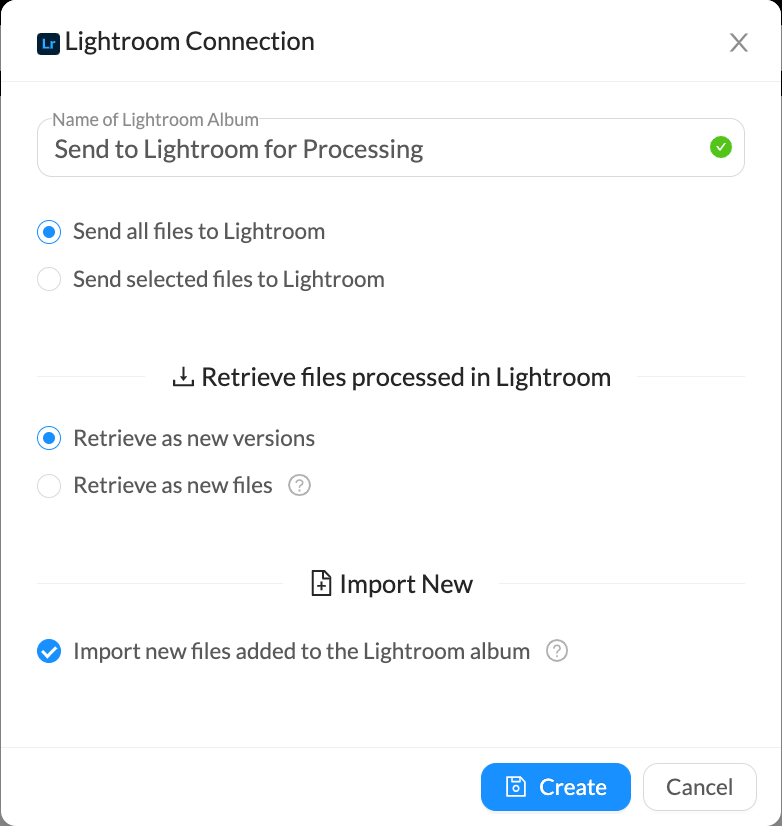Choose Retrieve as new files option
782x826 pixels.
tap(49, 486)
